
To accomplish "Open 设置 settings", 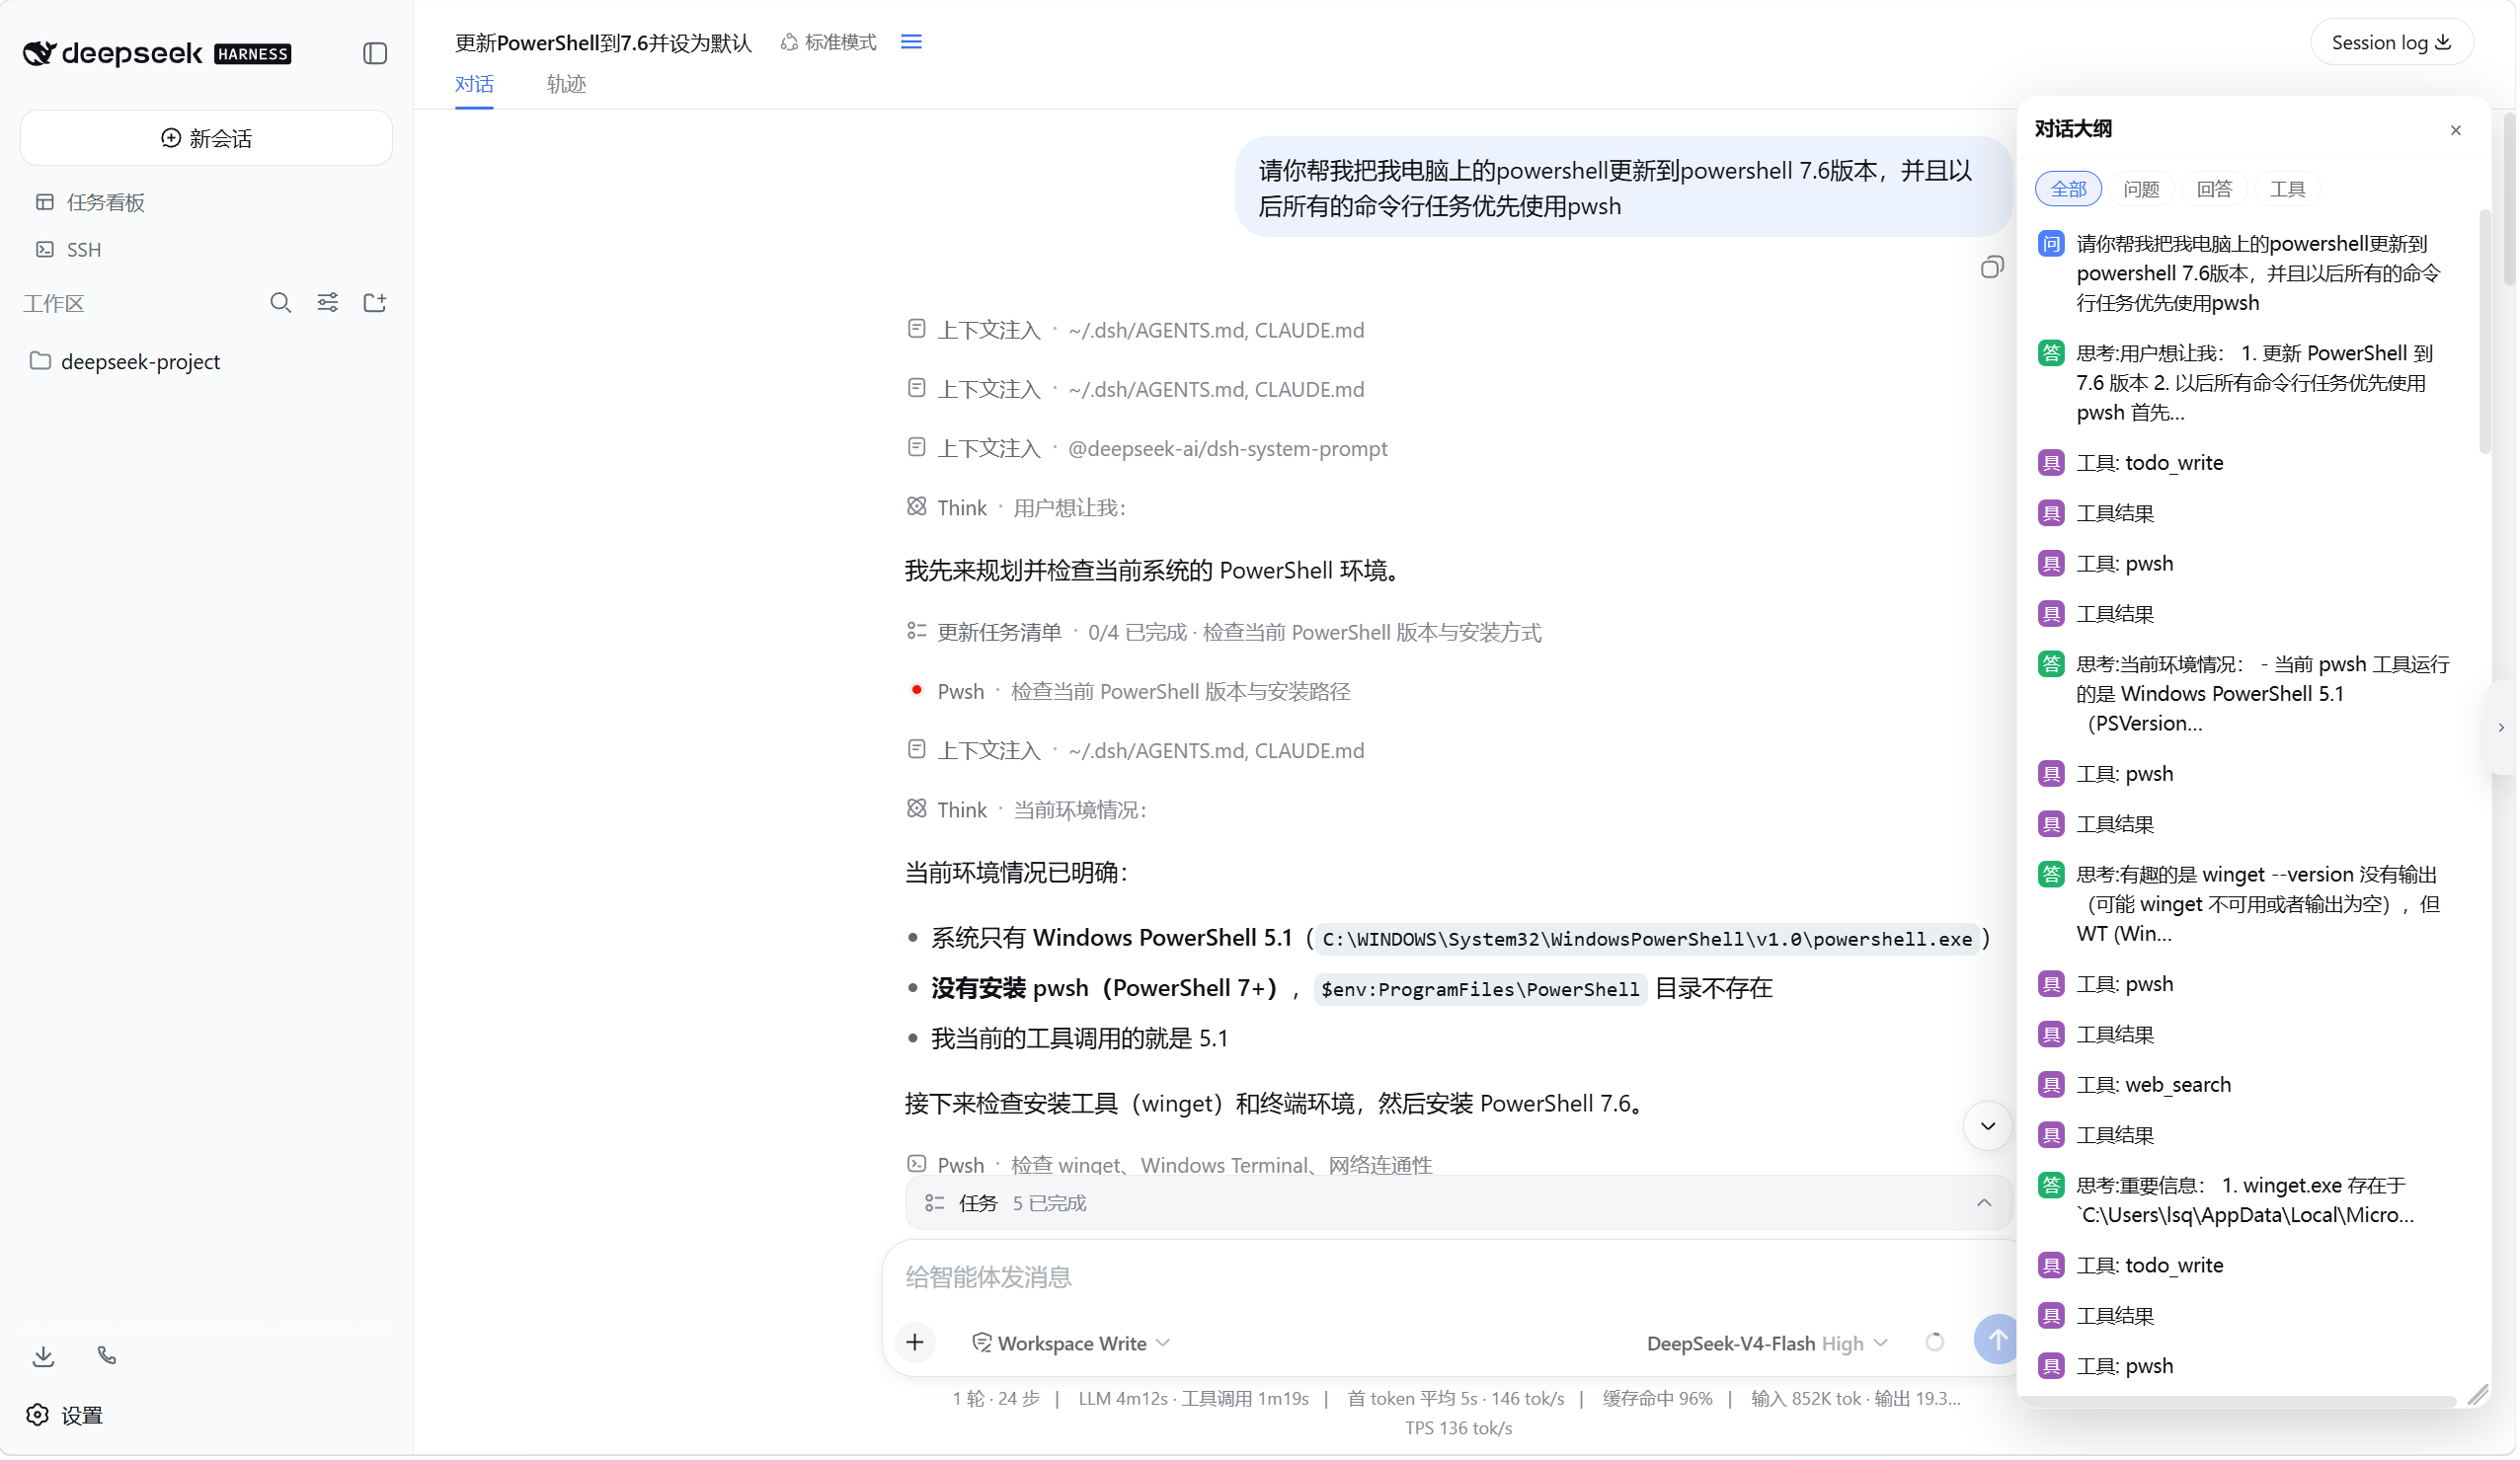I will [65, 1416].
